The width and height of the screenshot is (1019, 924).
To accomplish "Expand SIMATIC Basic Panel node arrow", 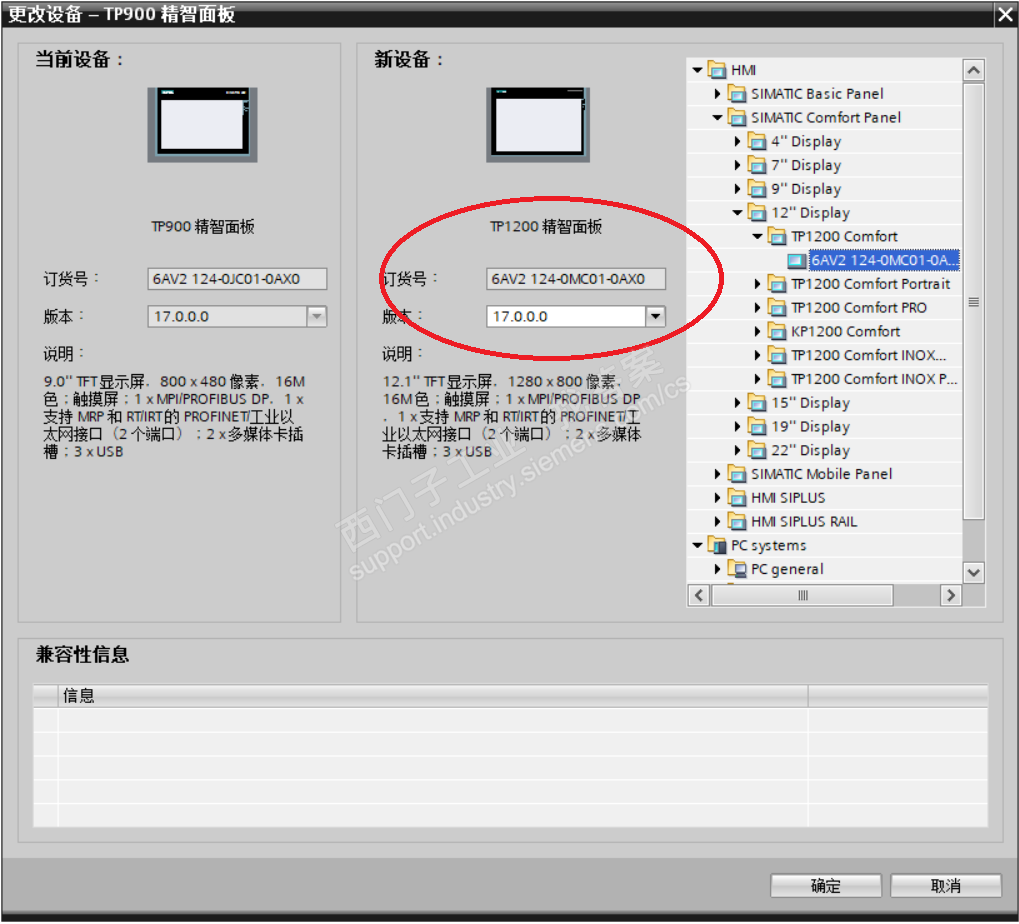I will tap(717, 94).
